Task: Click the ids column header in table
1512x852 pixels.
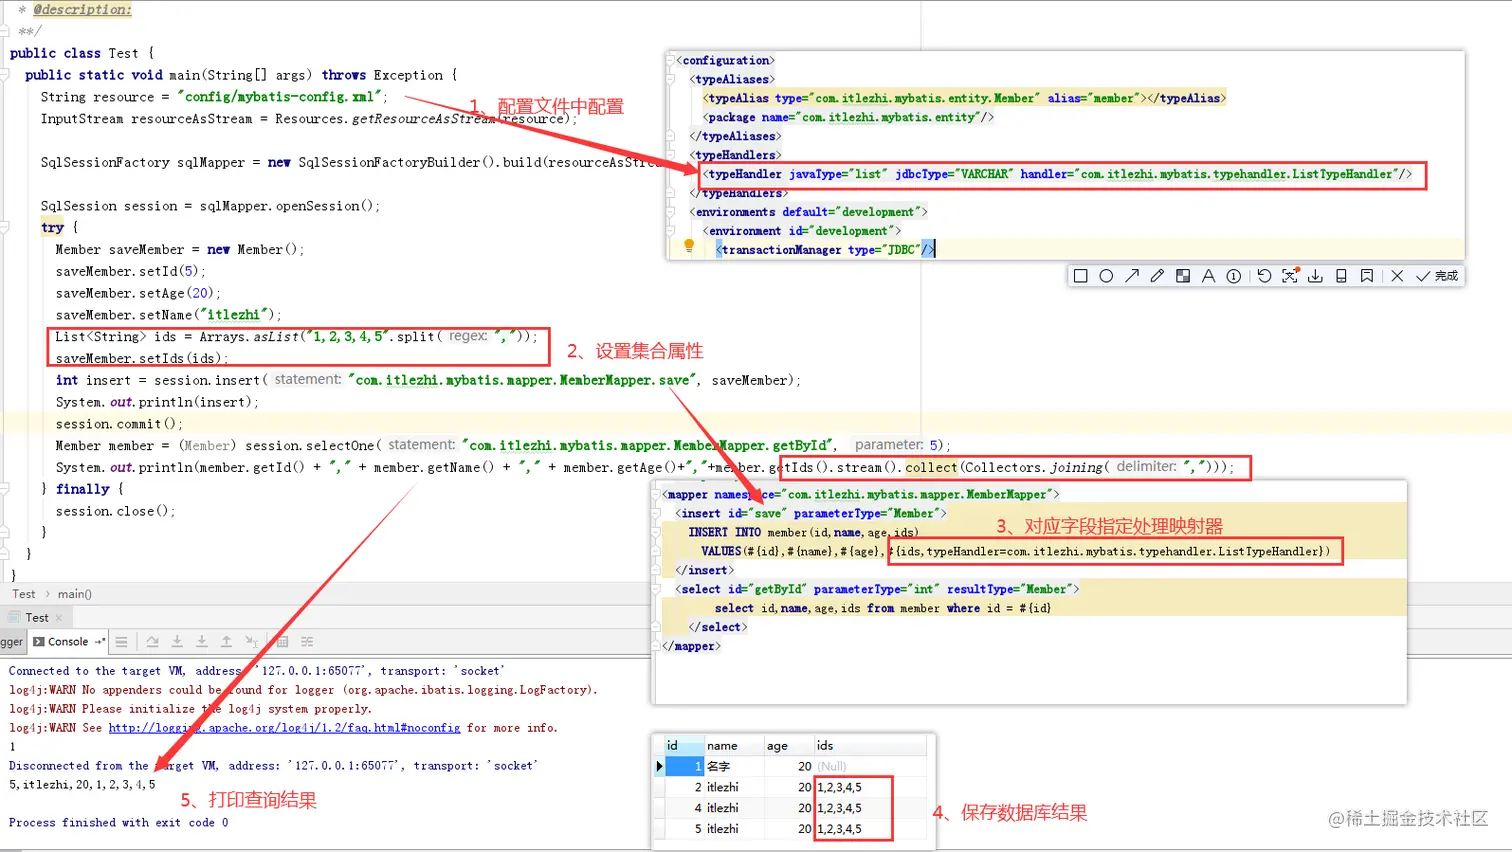Action: point(870,746)
